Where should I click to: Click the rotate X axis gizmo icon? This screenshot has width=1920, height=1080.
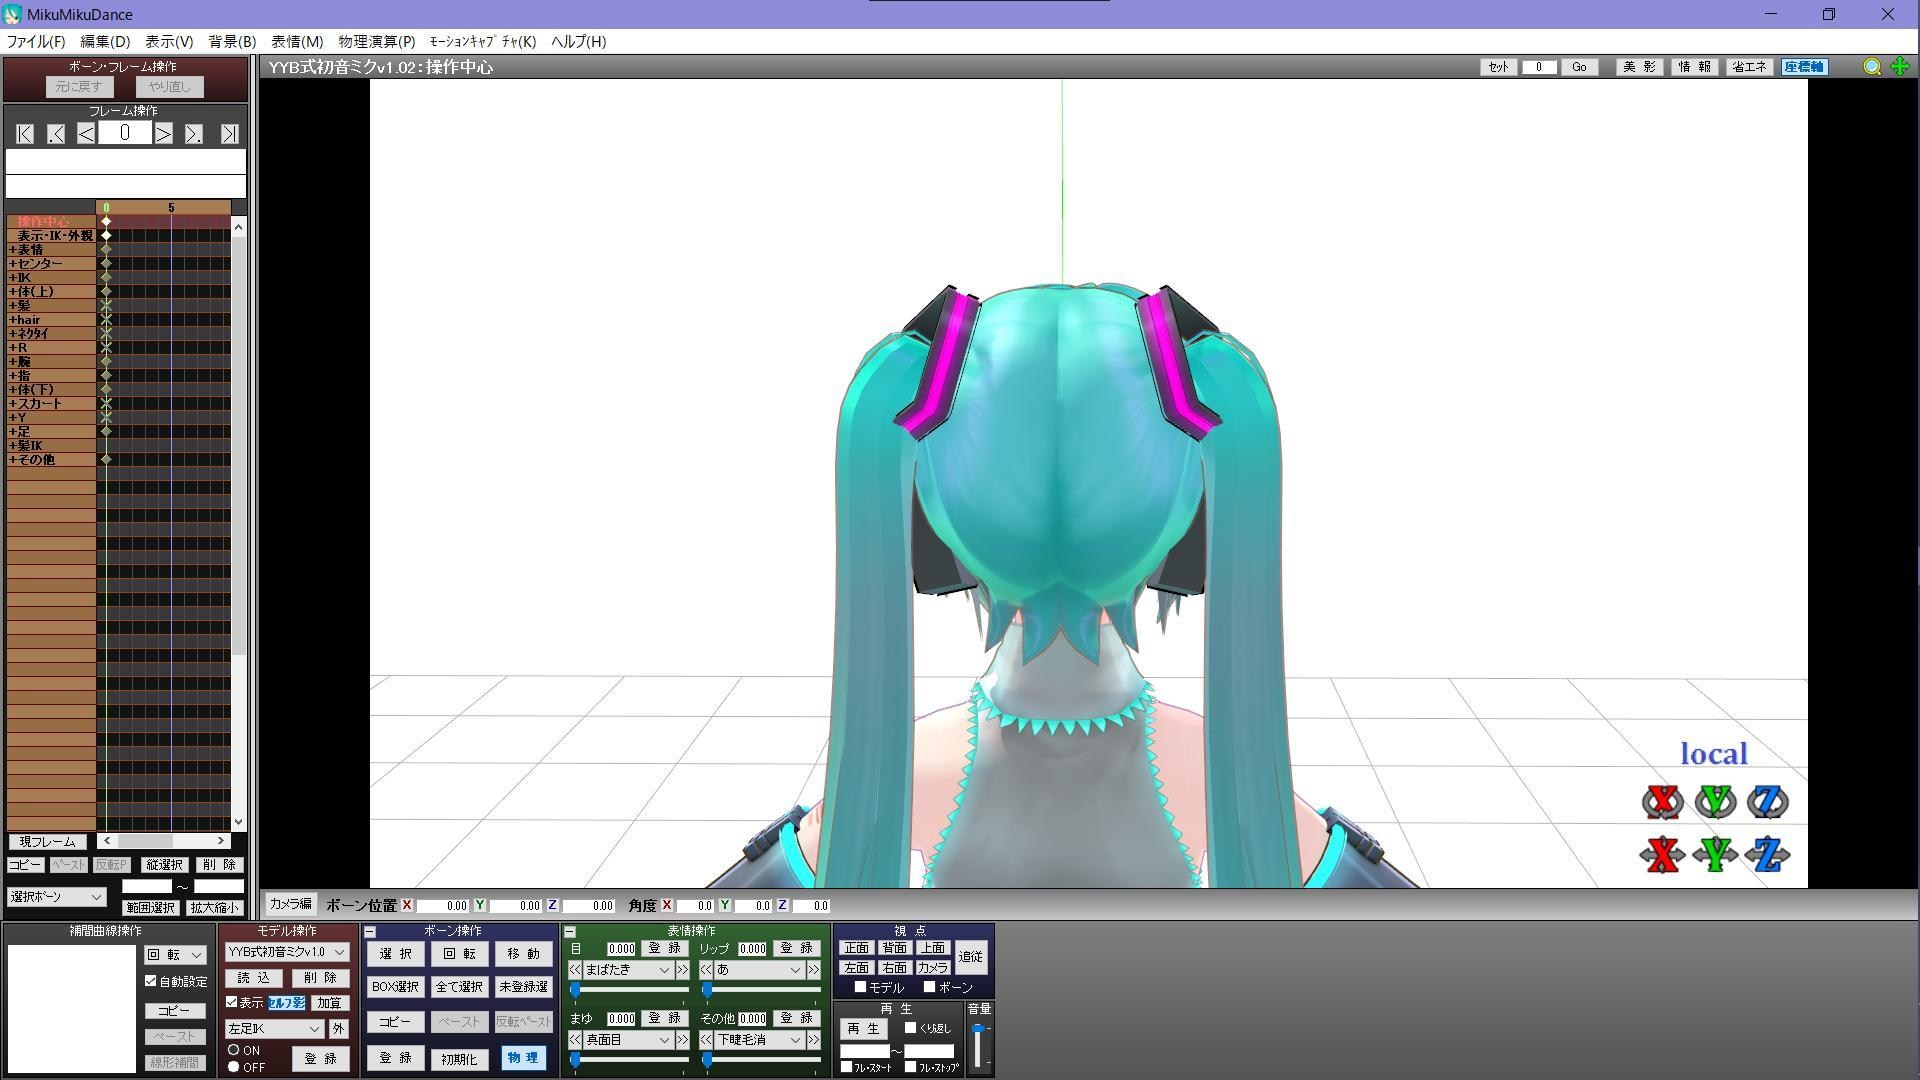coord(1662,802)
